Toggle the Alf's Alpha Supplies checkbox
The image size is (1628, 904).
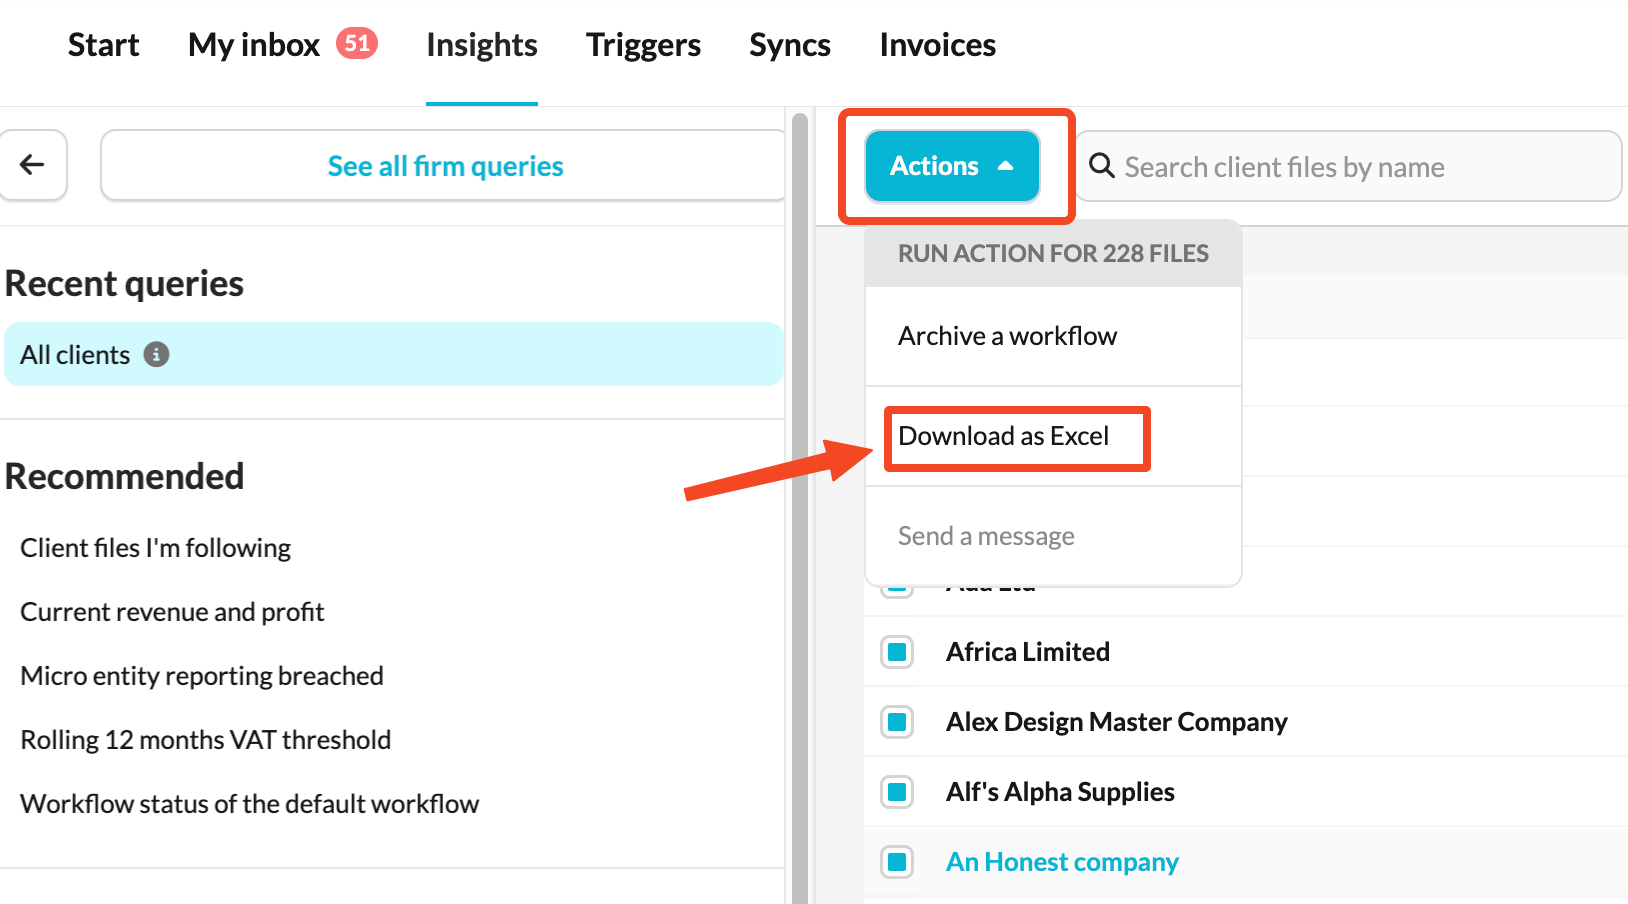(897, 792)
